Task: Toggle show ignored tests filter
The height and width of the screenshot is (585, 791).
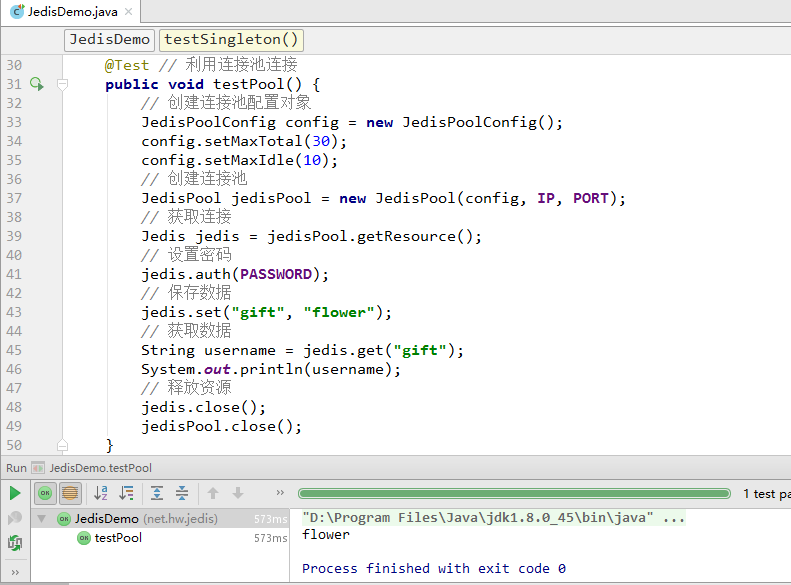Action: click(x=70, y=493)
